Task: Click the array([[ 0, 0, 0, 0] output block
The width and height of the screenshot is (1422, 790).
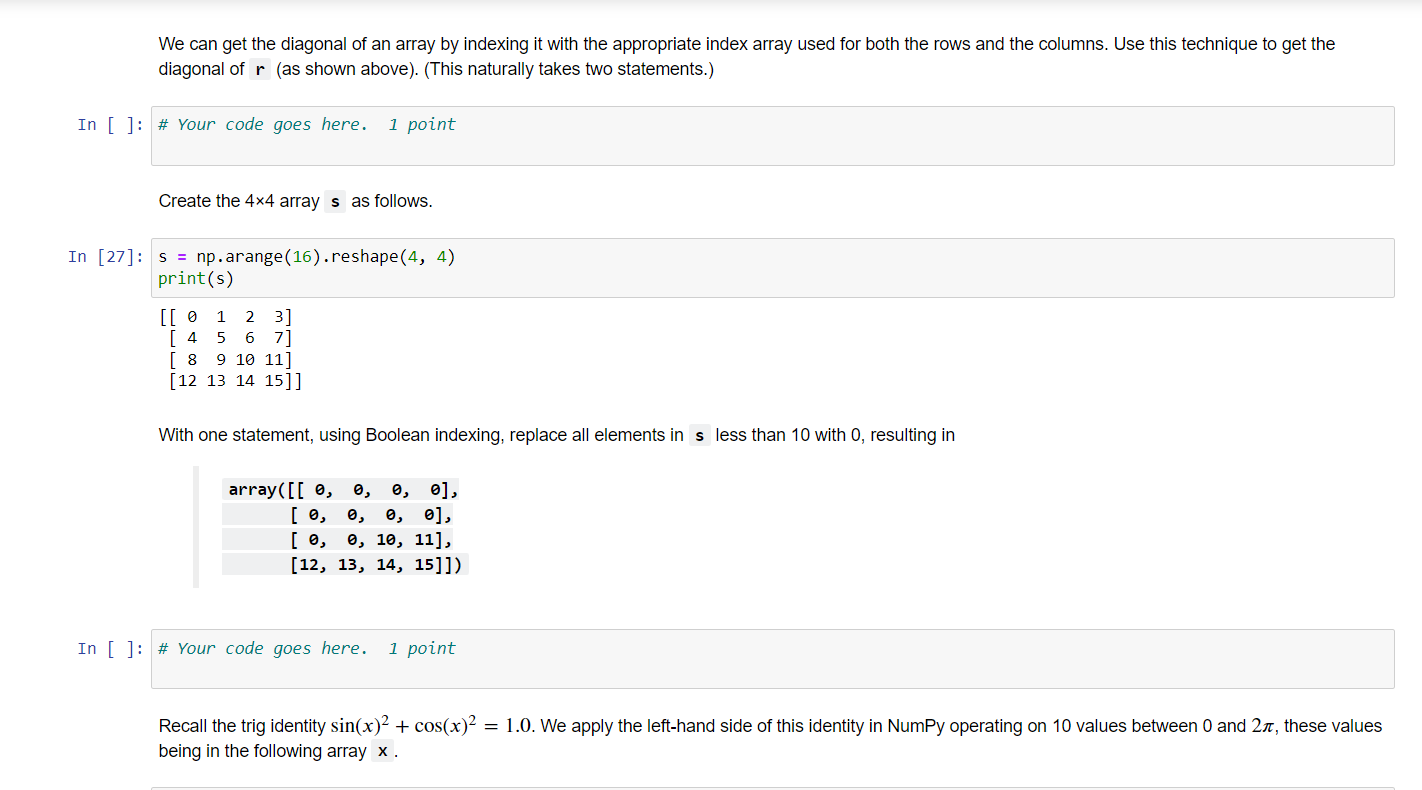Action: pyautogui.click(x=340, y=489)
